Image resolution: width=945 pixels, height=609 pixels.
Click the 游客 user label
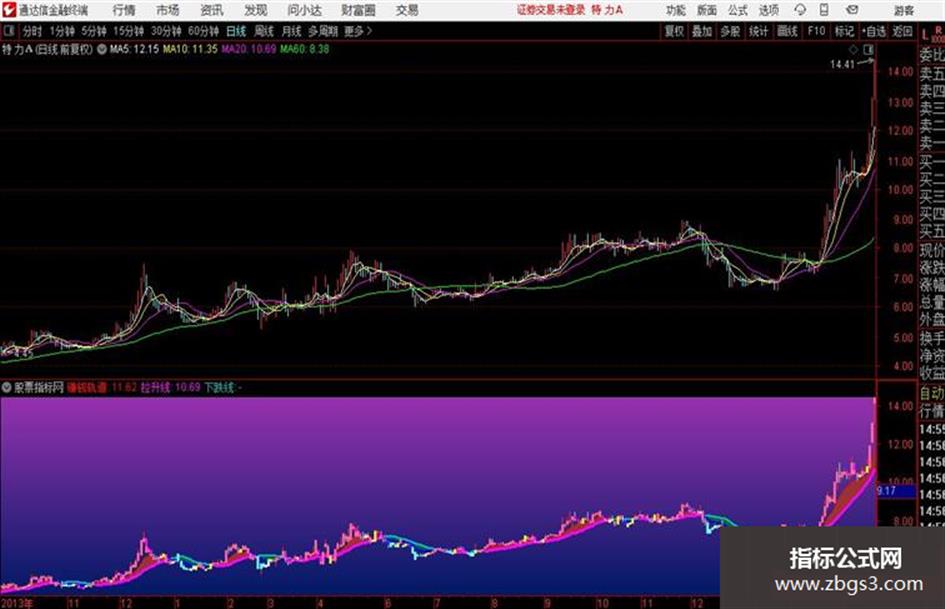coord(903,10)
